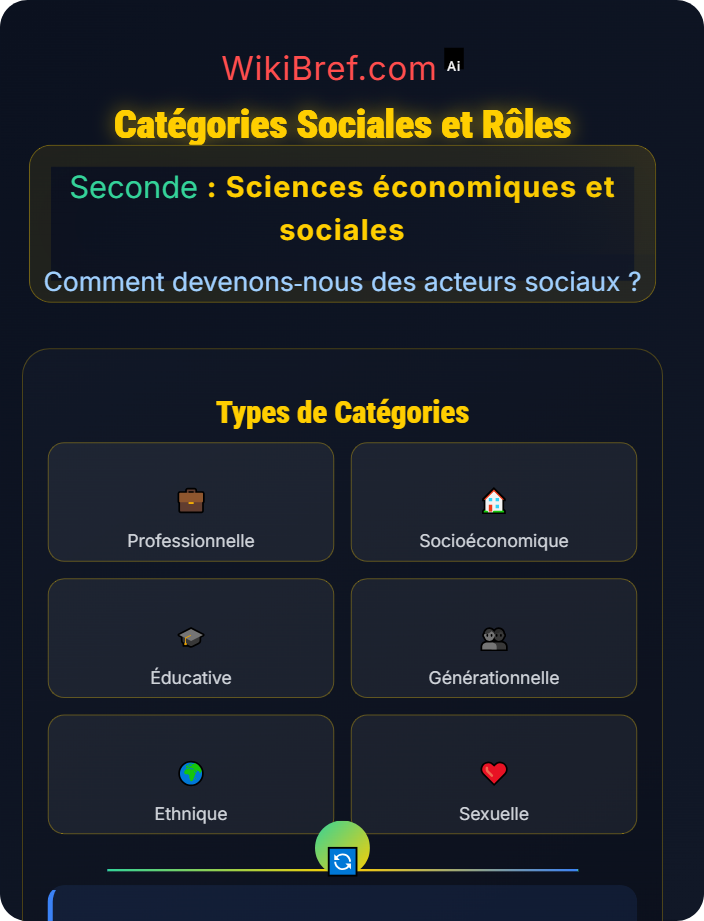Select the globe icon for Ethnique

190,773
